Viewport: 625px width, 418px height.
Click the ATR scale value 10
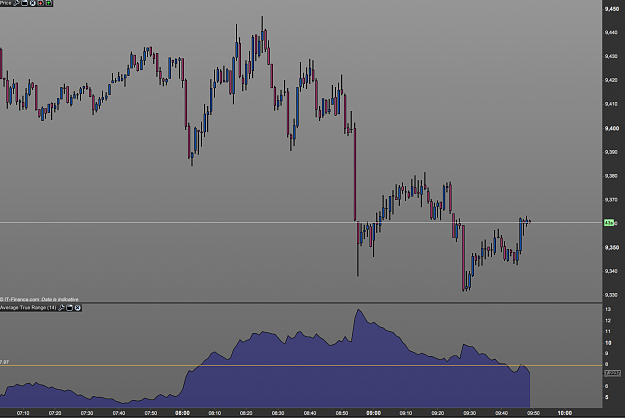point(608,343)
